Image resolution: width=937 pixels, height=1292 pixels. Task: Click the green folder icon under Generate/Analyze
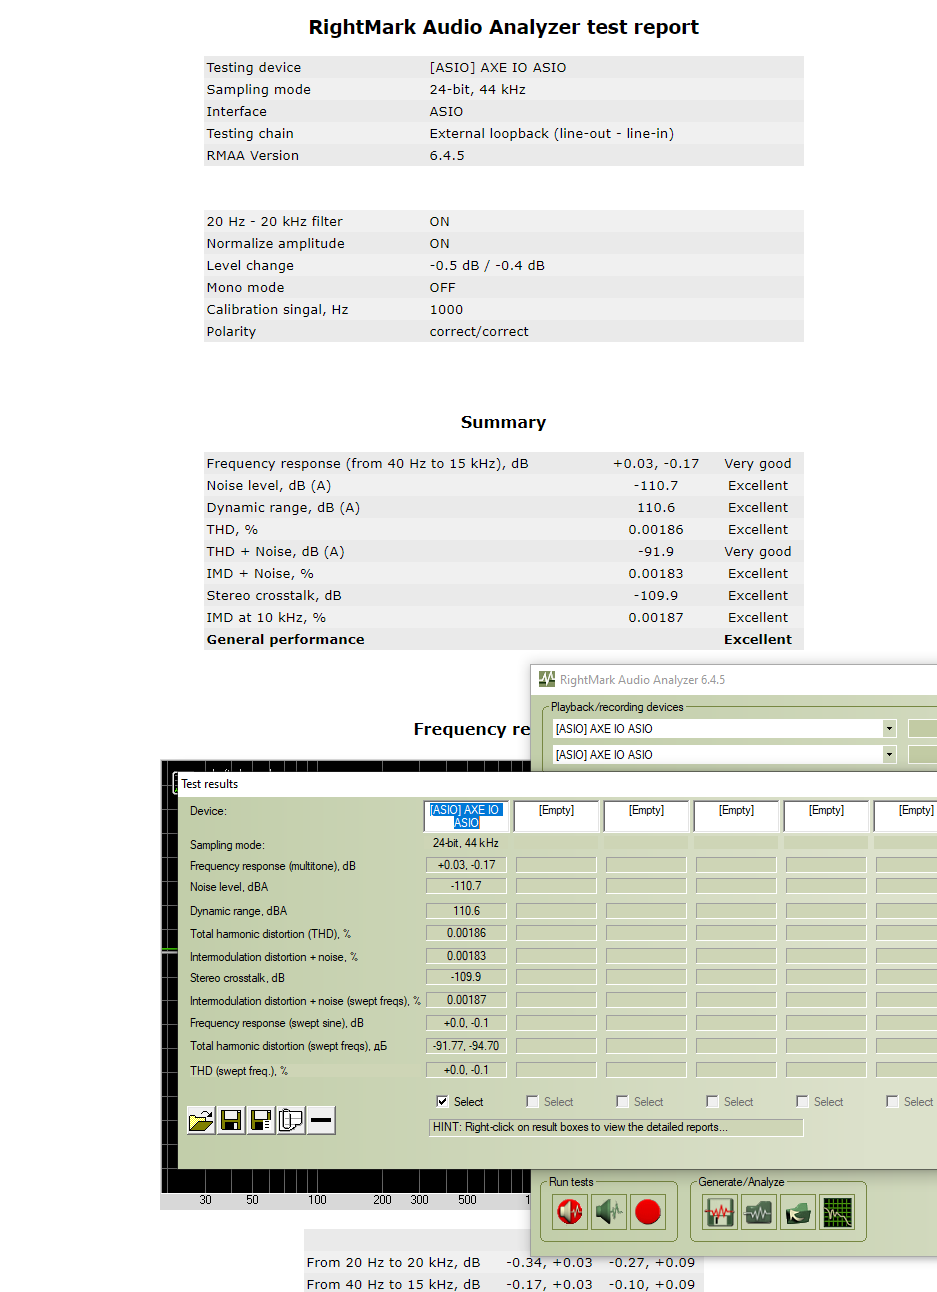[798, 1213]
